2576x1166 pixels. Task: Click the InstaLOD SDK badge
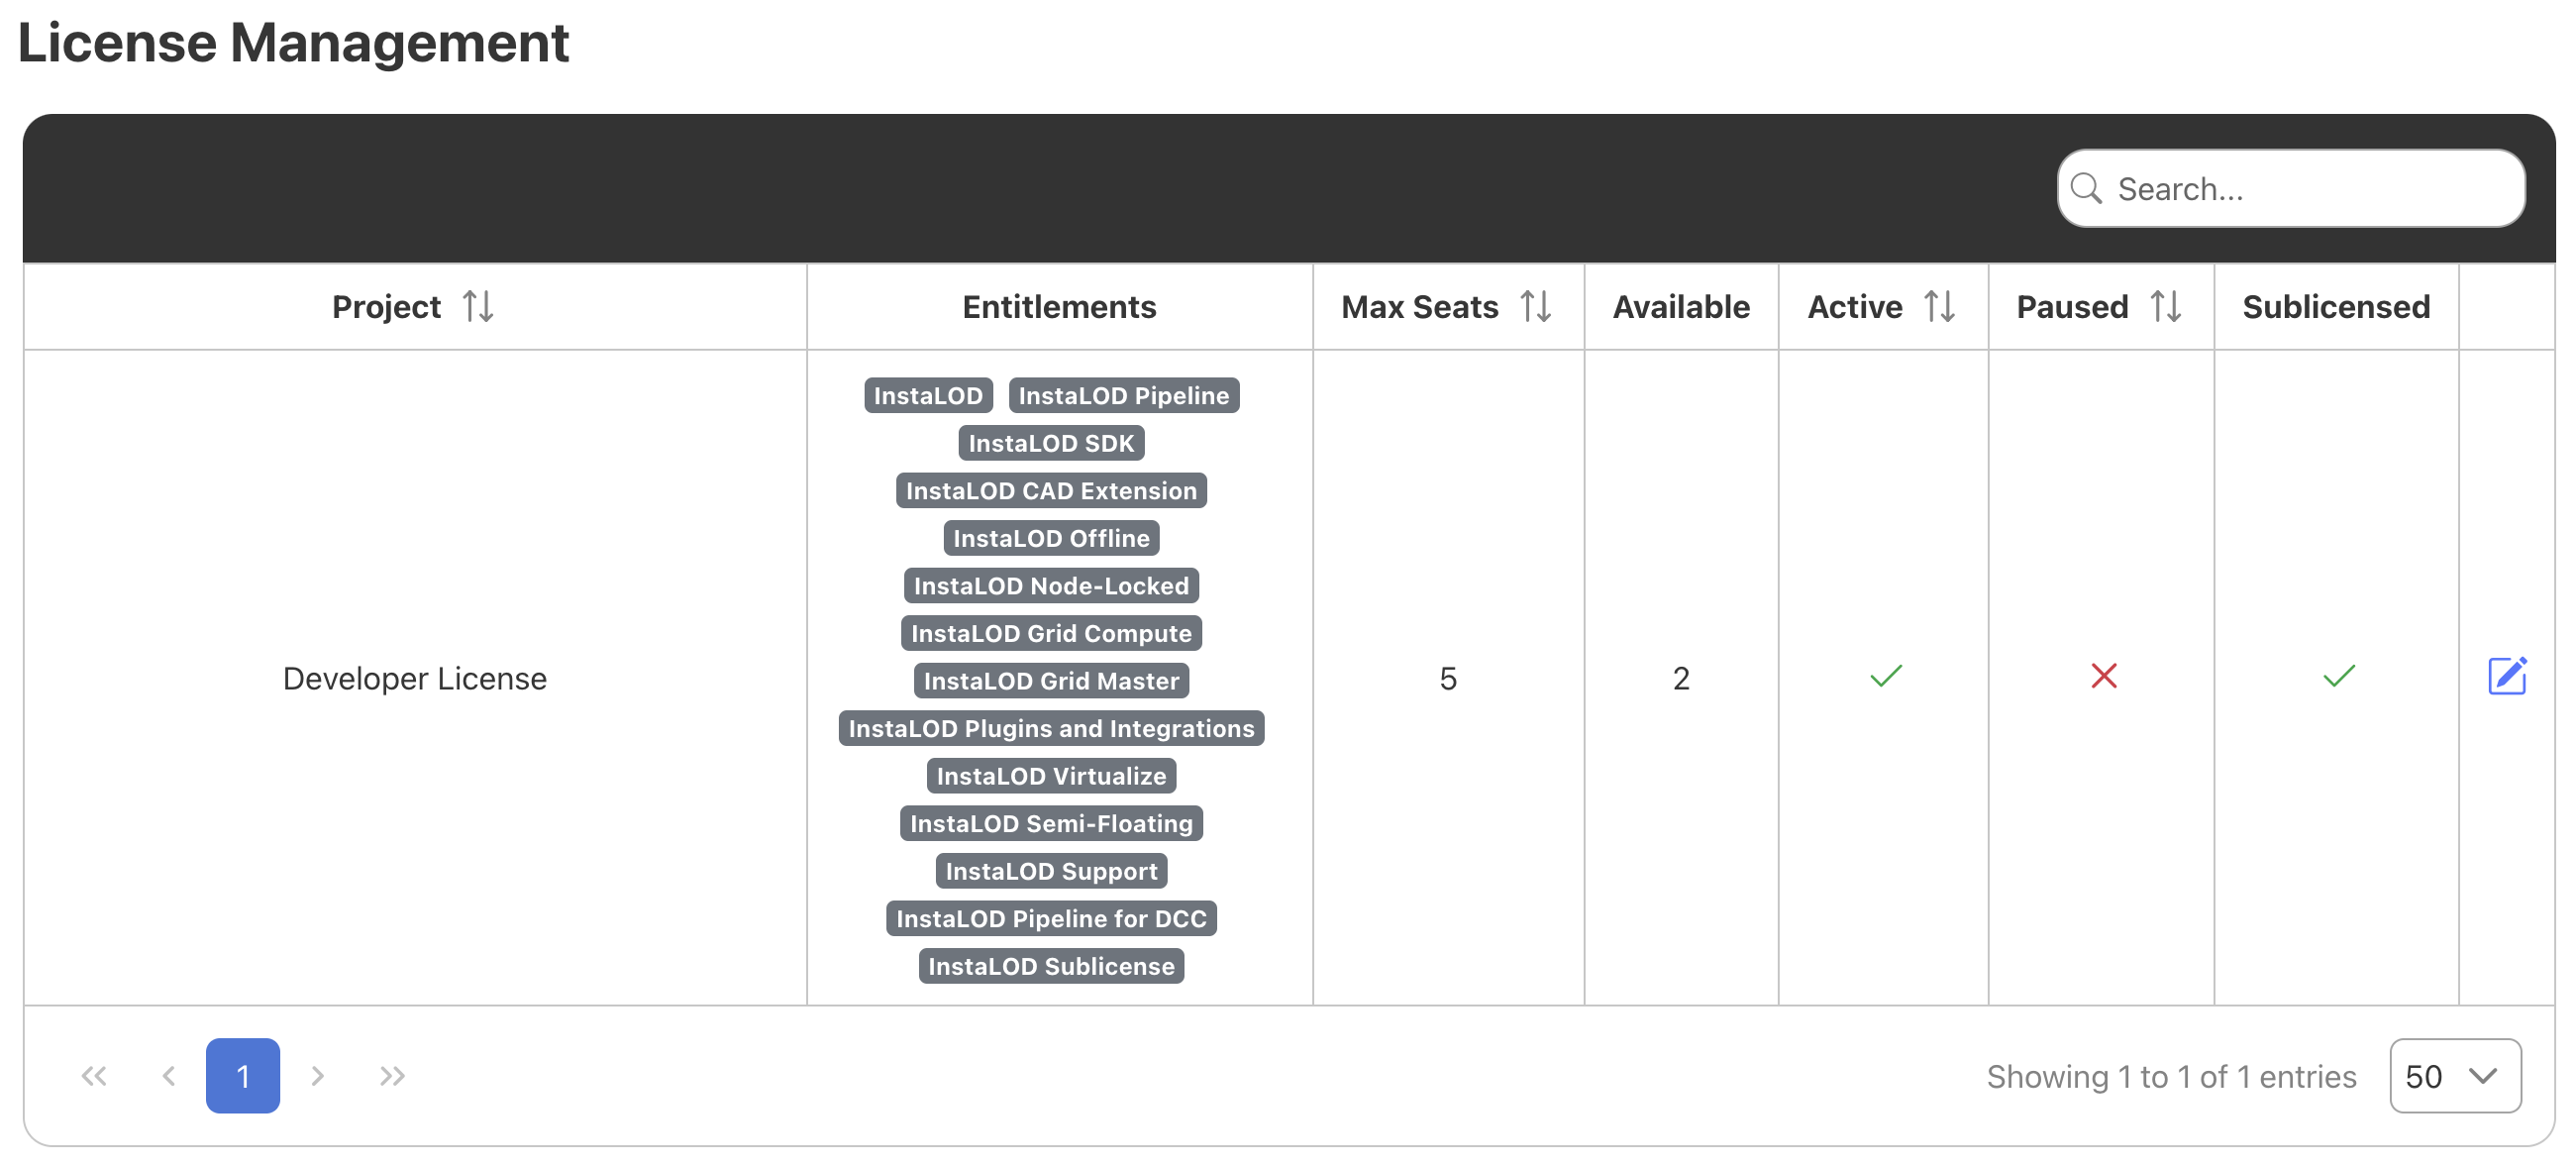pyautogui.click(x=1051, y=443)
